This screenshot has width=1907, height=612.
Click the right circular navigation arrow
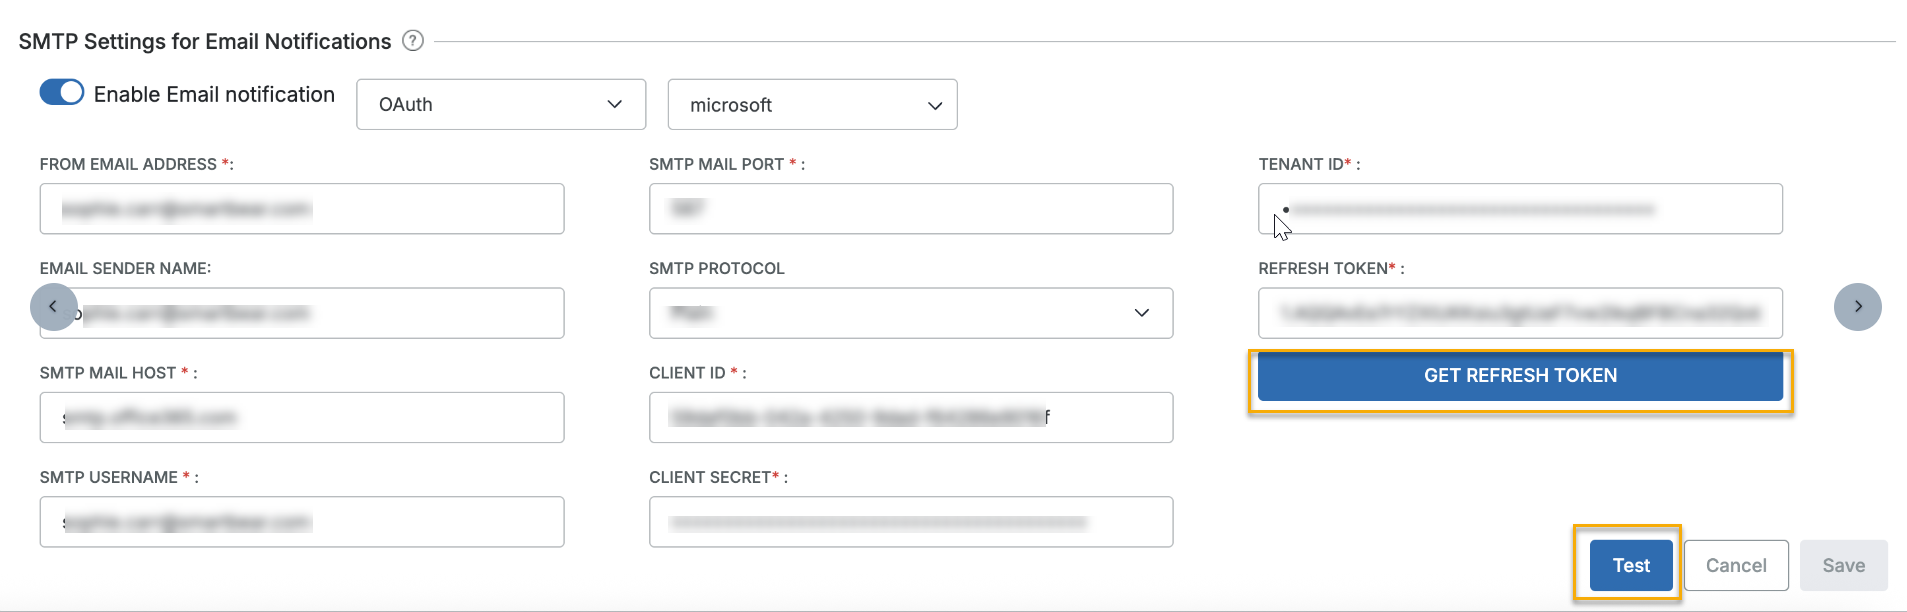pyautogui.click(x=1858, y=307)
